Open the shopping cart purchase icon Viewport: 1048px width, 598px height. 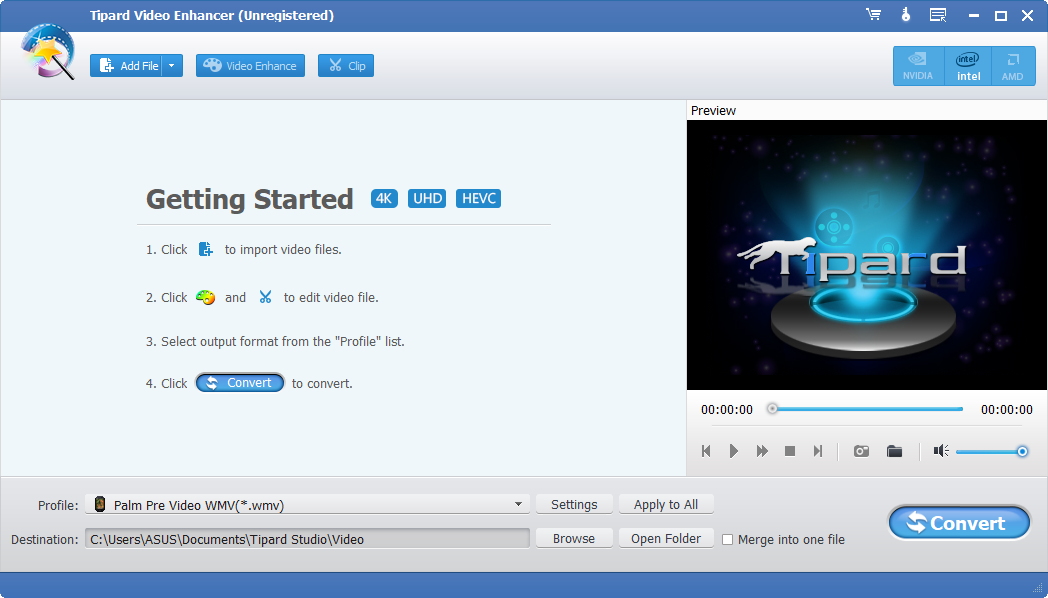coord(874,15)
